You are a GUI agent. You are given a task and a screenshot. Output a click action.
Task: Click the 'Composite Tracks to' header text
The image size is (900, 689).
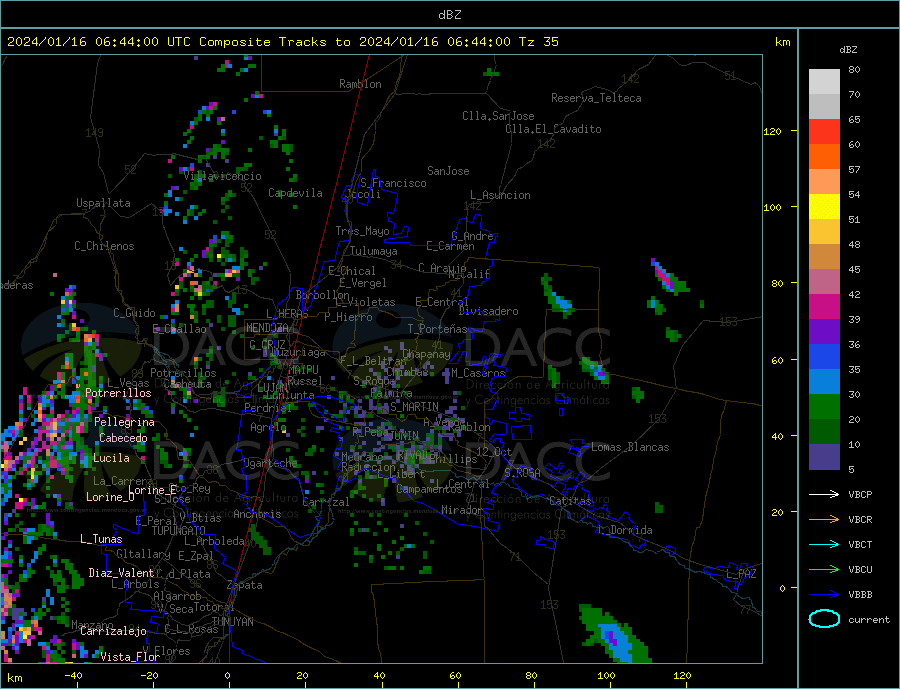point(274,42)
